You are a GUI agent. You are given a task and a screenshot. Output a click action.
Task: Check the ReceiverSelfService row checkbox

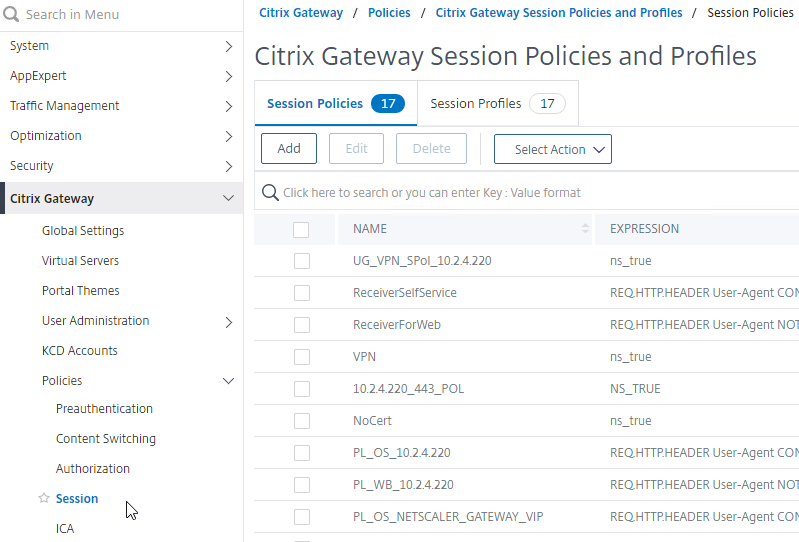tap(302, 293)
